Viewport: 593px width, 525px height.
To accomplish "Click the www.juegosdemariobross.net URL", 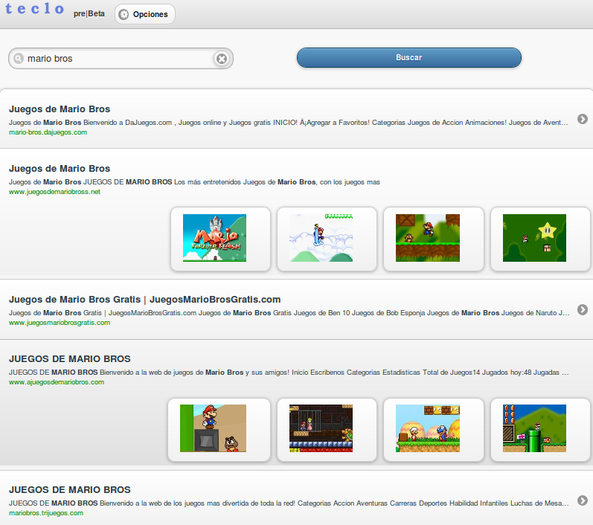I will point(54,192).
